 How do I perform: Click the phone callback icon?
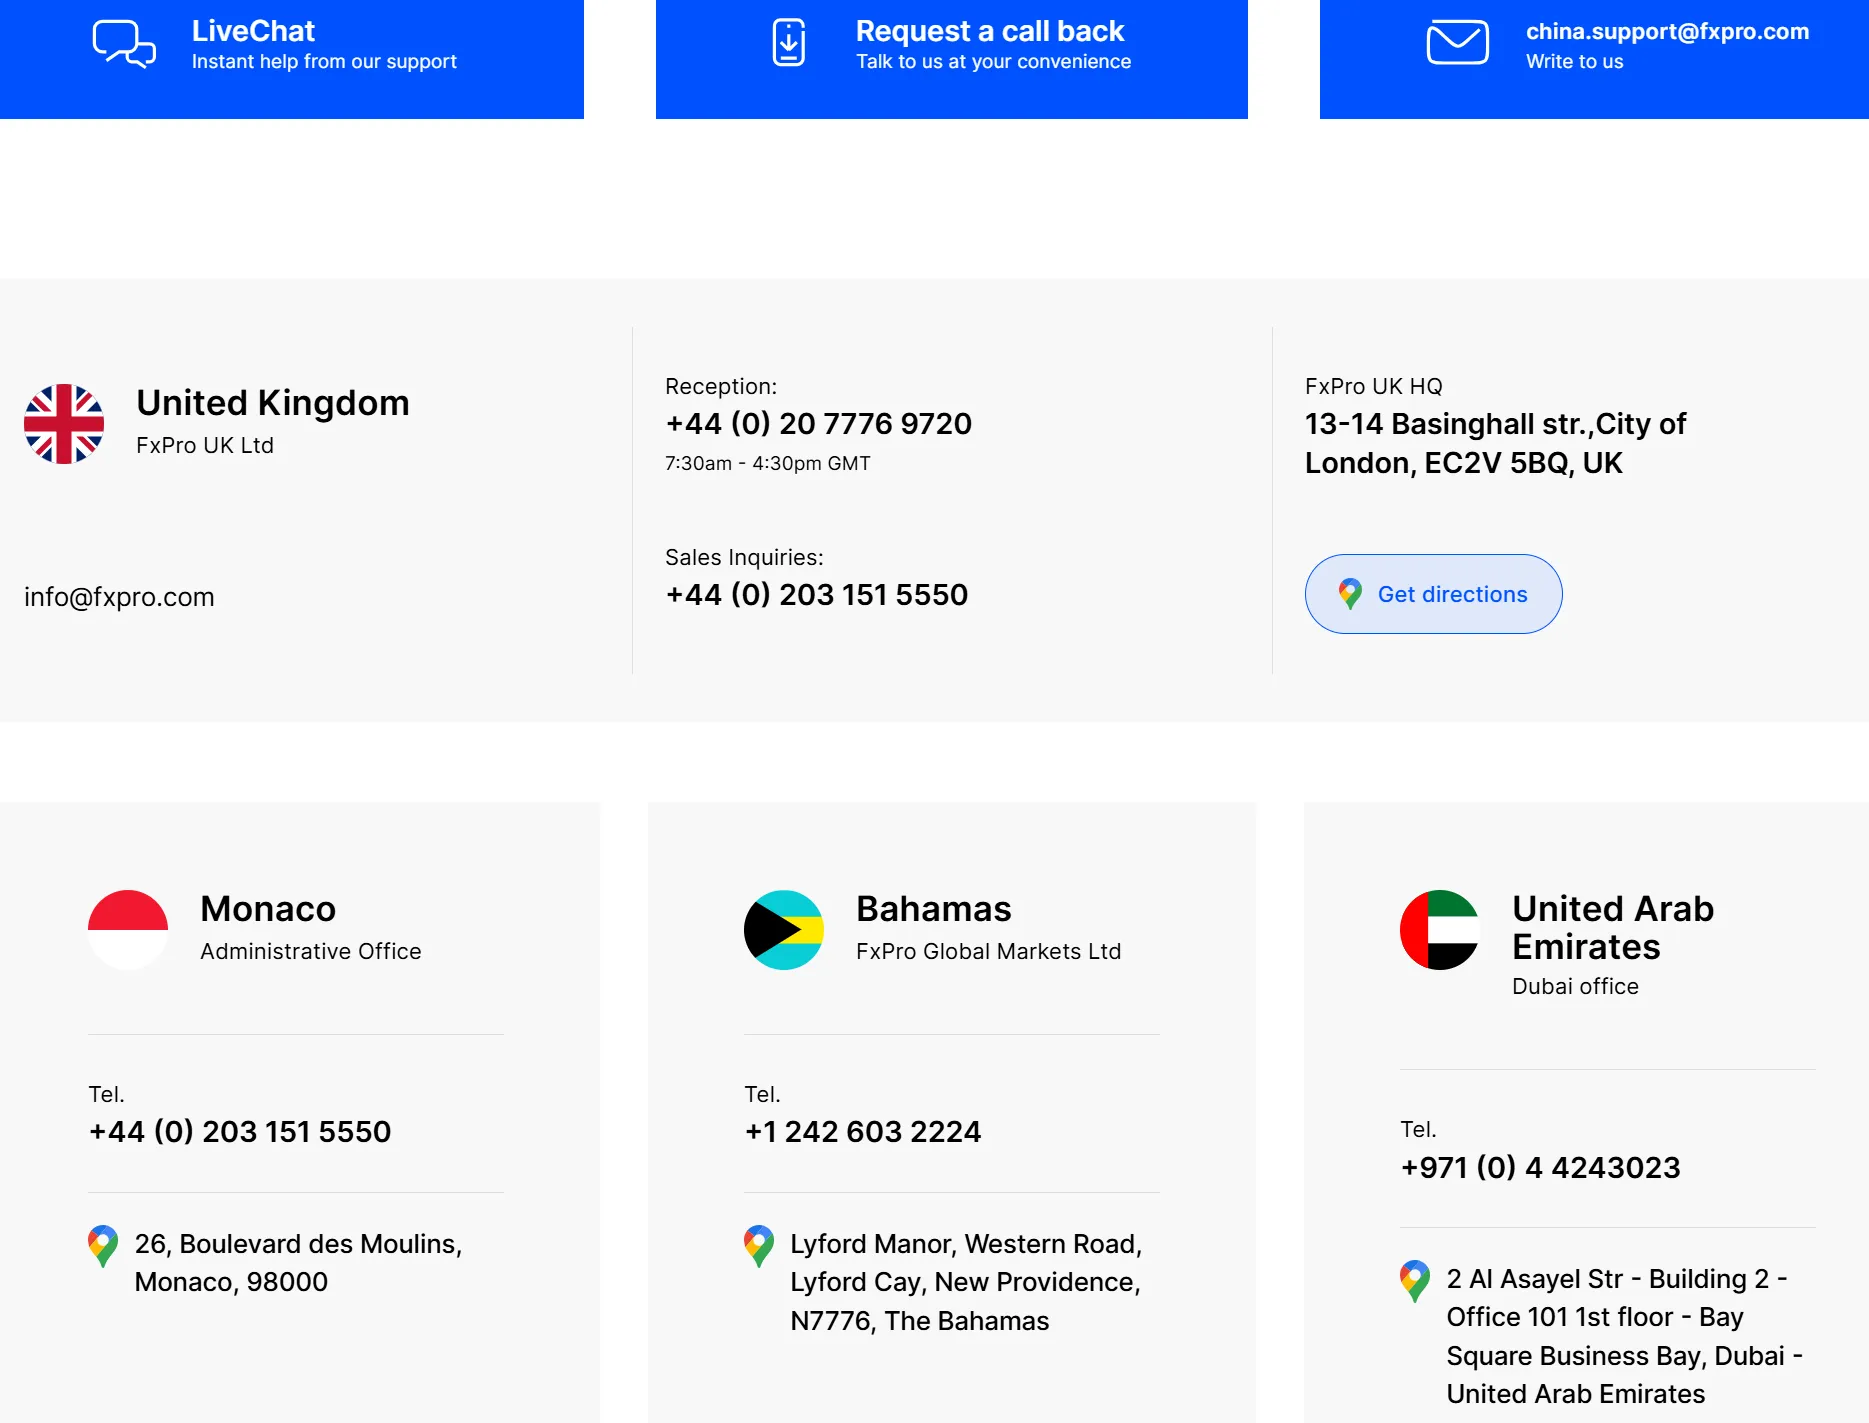pos(789,43)
